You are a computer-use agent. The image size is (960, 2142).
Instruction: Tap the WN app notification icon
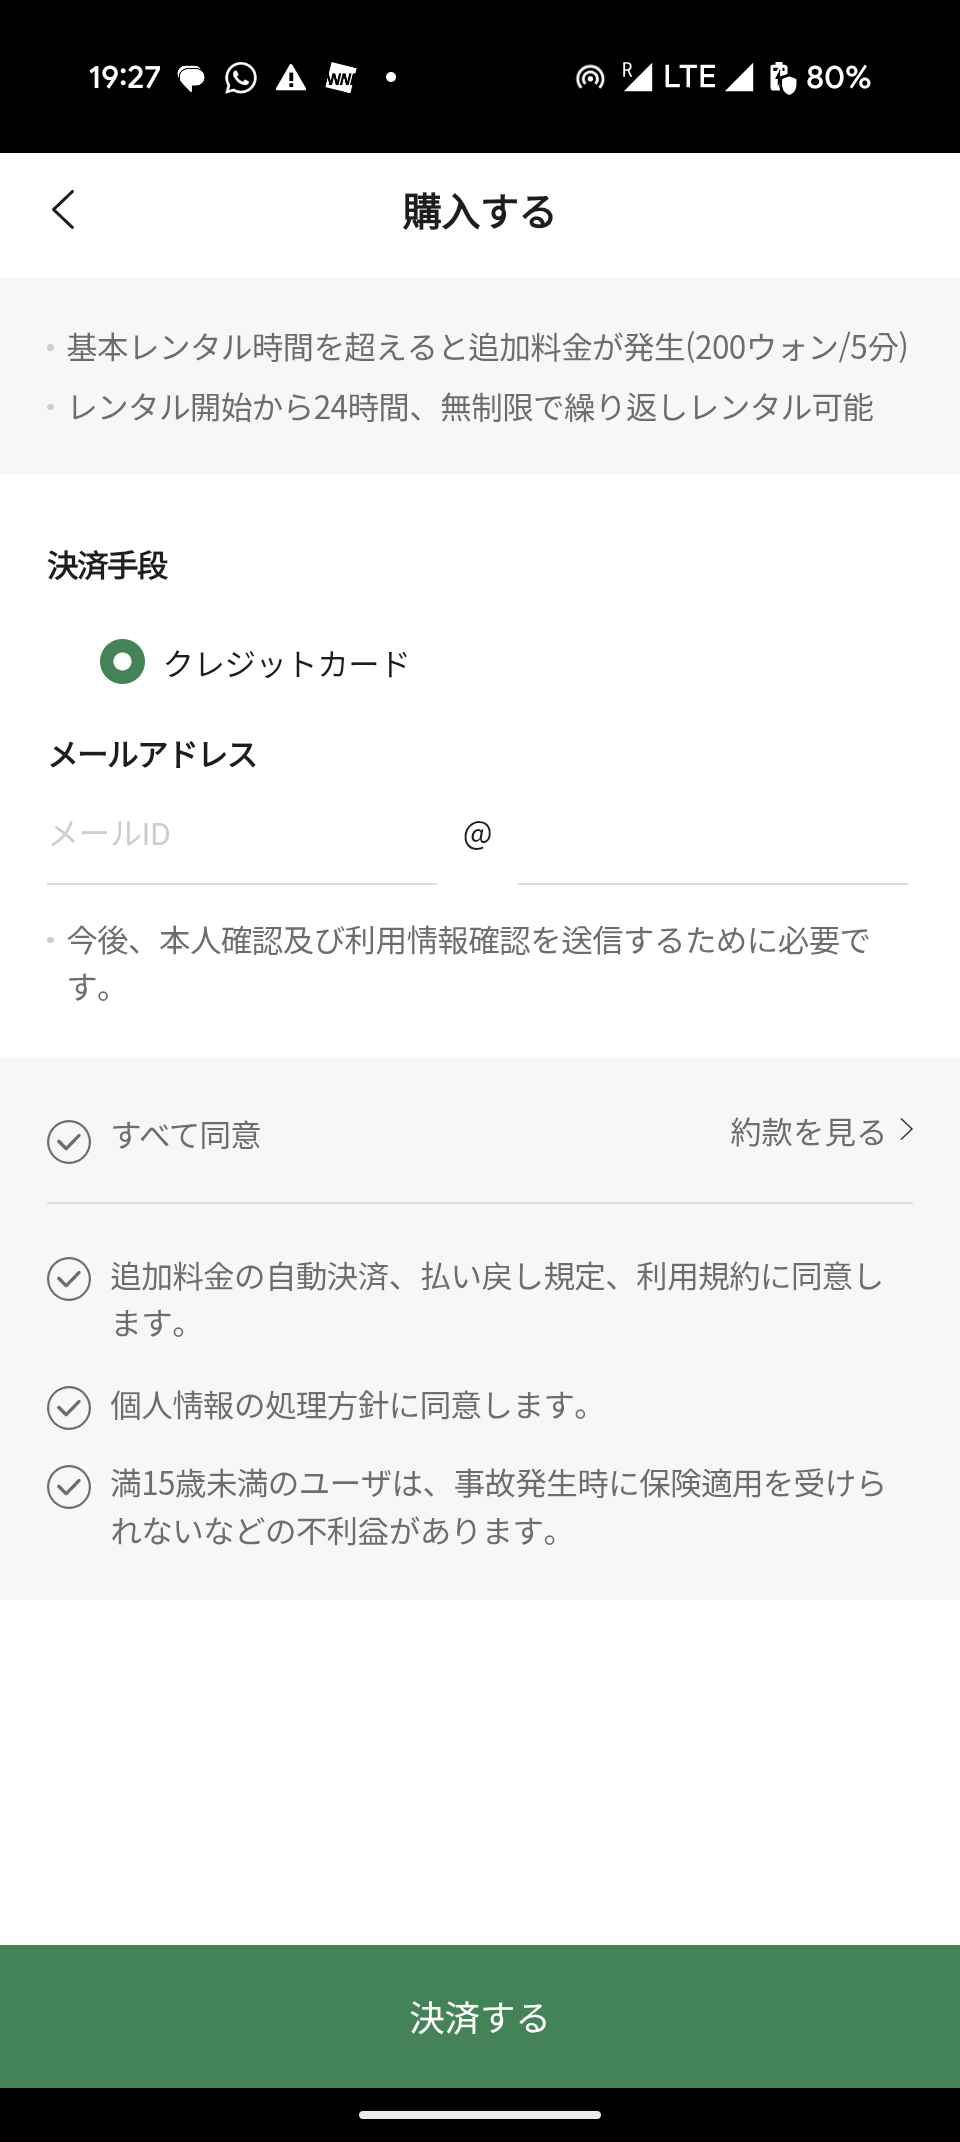pyautogui.click(x=341, y=77)
